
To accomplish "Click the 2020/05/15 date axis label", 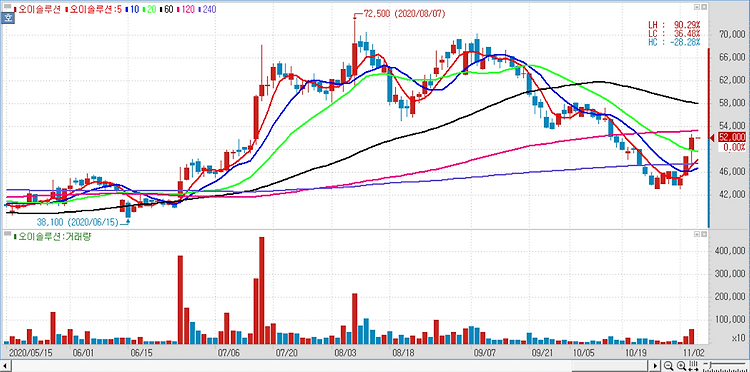I will [x=31, y=352].
